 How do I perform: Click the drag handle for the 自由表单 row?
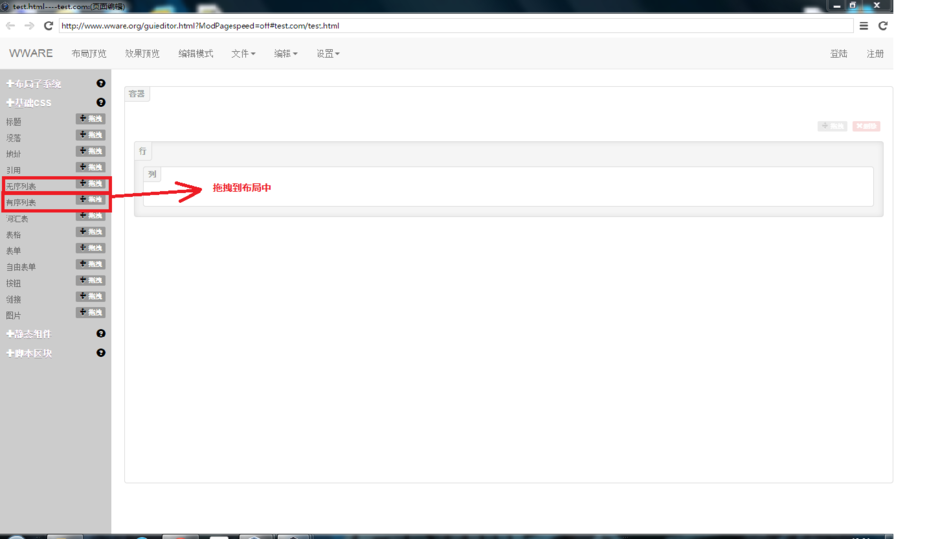(x=90, y=264)
